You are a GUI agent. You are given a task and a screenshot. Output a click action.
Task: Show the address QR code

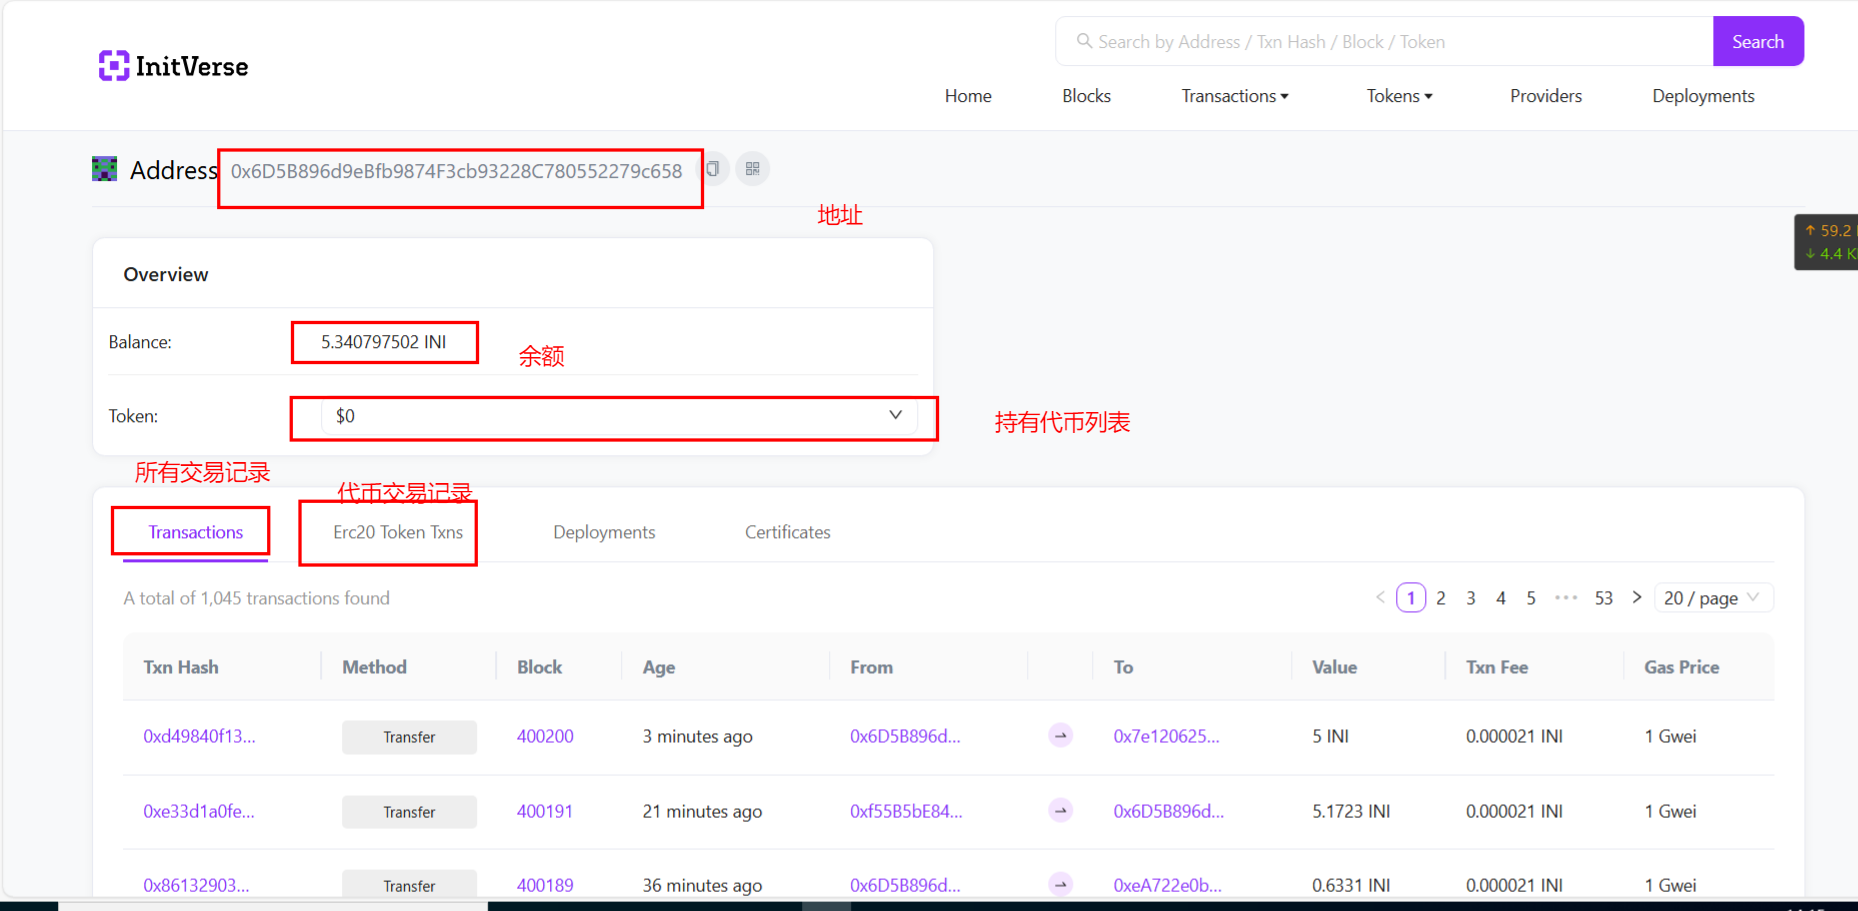753,169
